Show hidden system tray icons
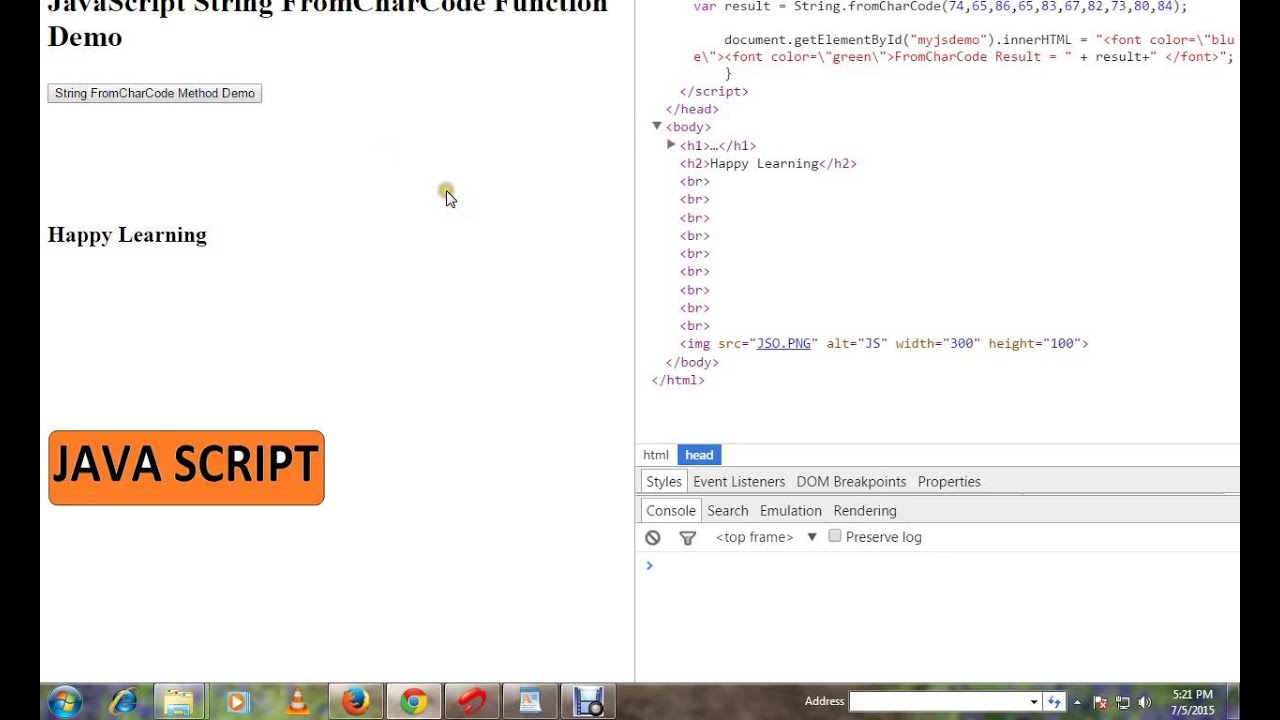The image size is (1280, 720). (1077, 702)
